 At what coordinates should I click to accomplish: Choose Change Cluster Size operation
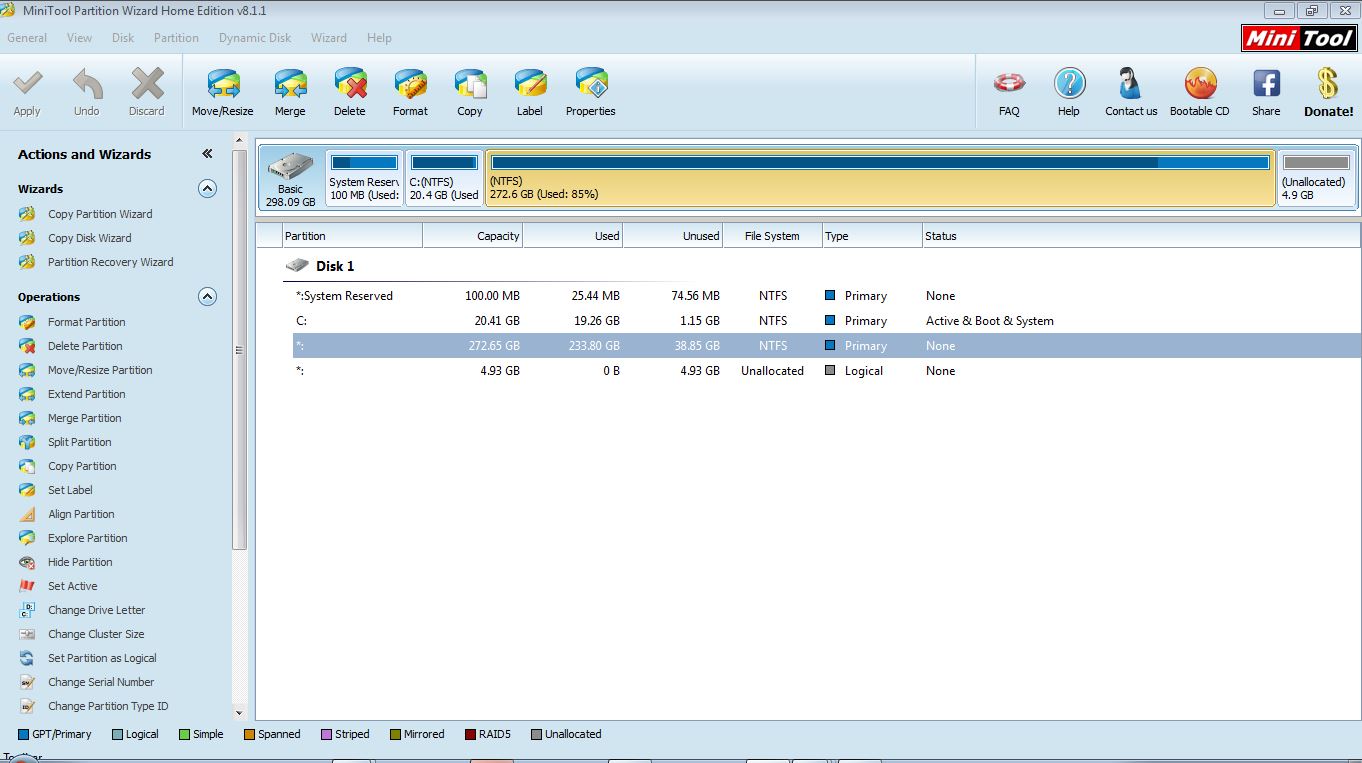tap(96, 634)
